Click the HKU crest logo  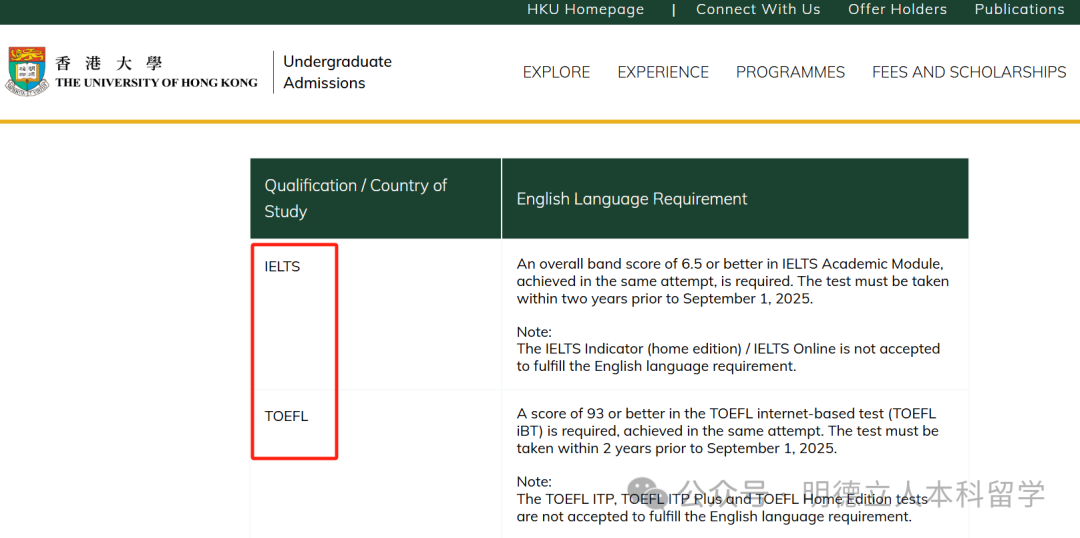tap(27, 71)
